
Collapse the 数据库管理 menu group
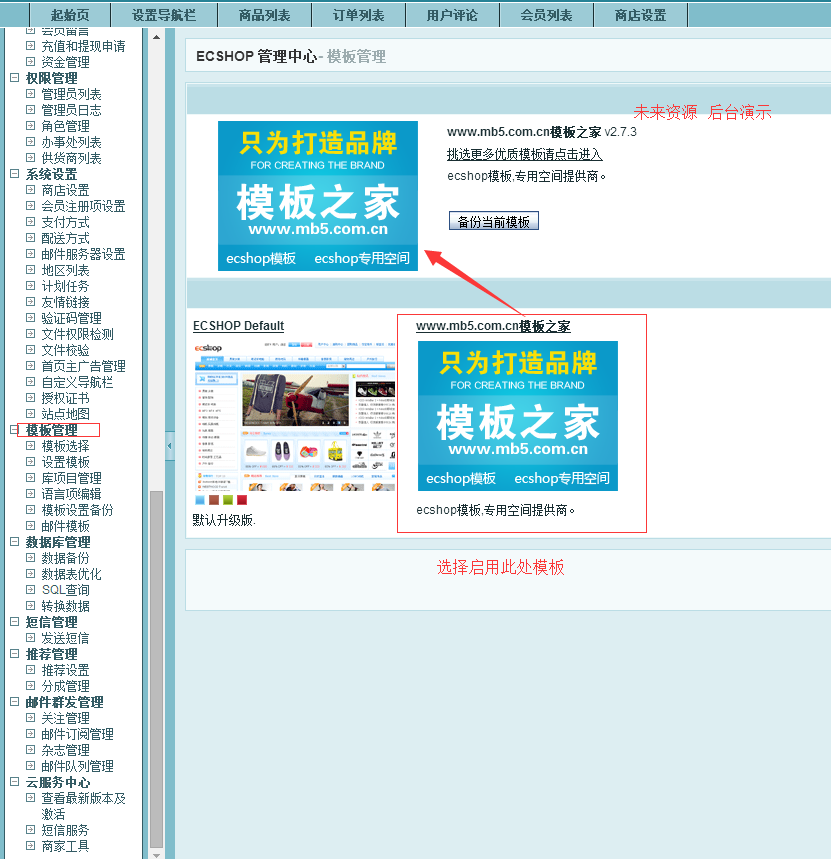click(15, 542)
